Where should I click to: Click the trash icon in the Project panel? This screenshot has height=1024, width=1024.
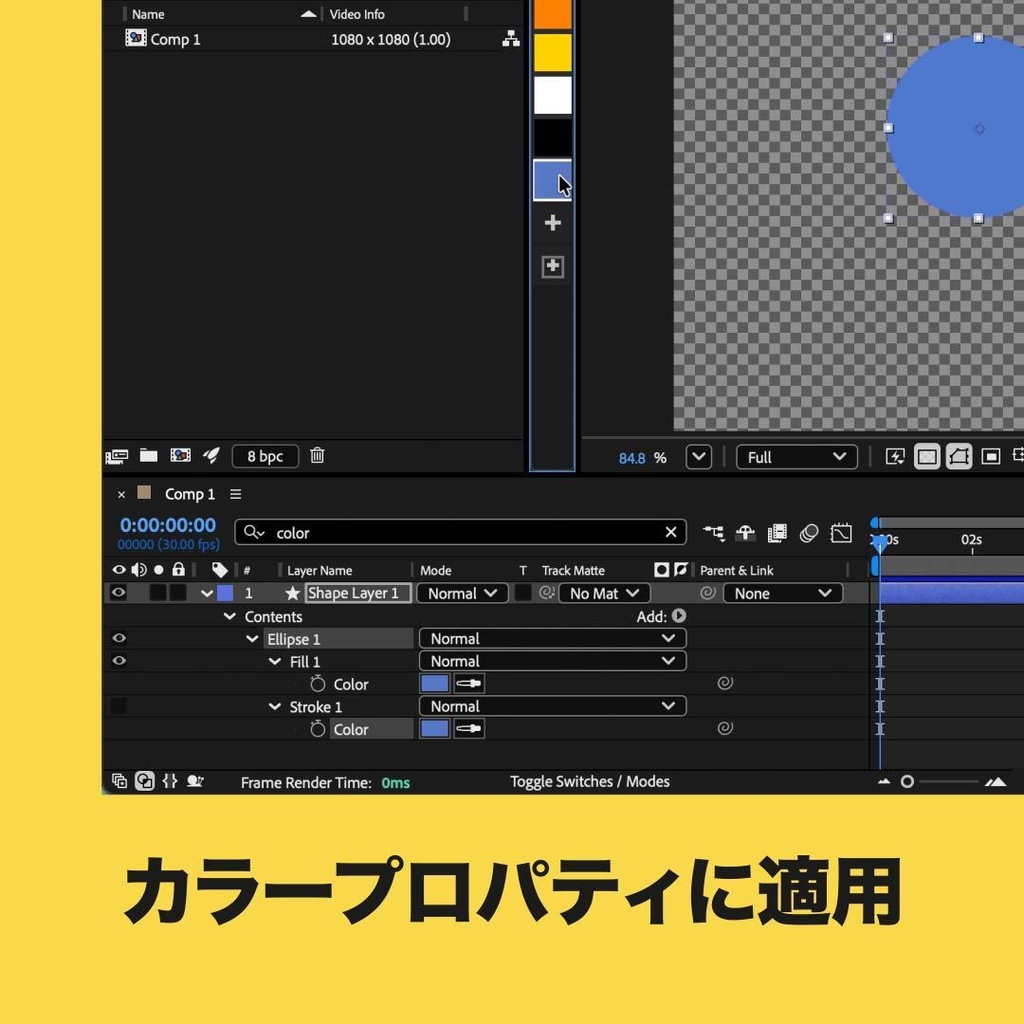tap(317, 456)
